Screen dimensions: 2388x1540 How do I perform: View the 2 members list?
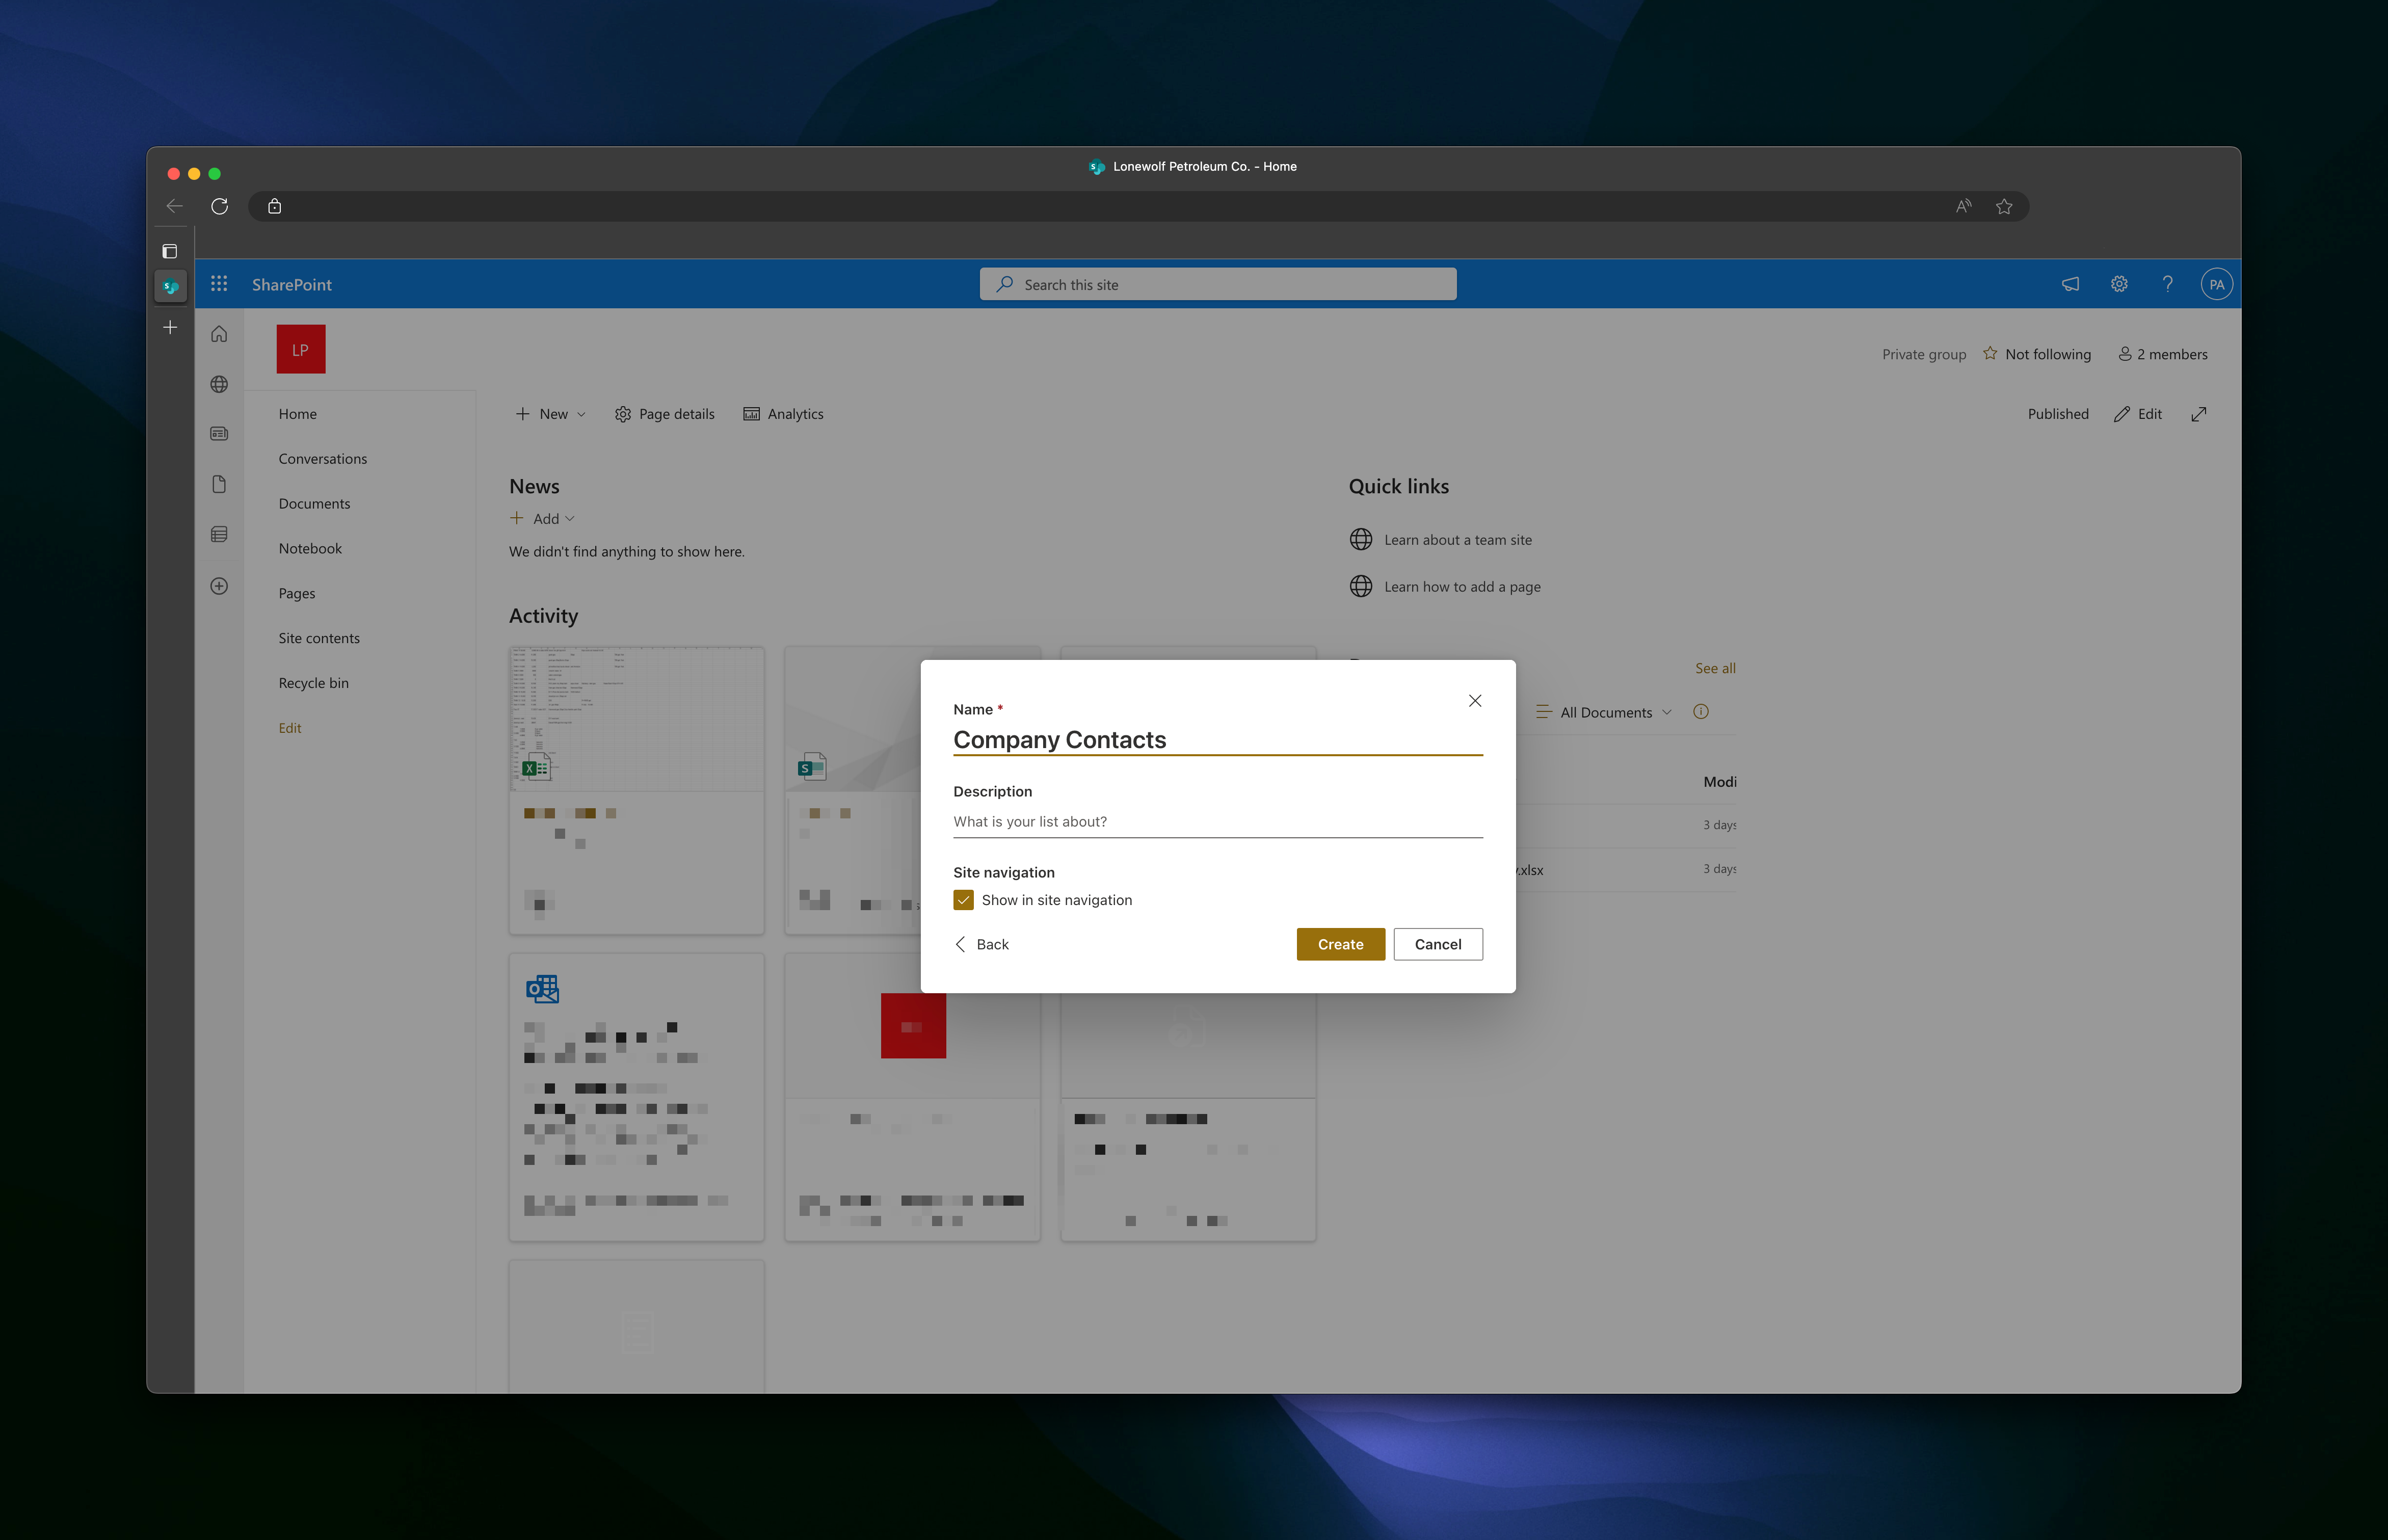point(2162,354)
